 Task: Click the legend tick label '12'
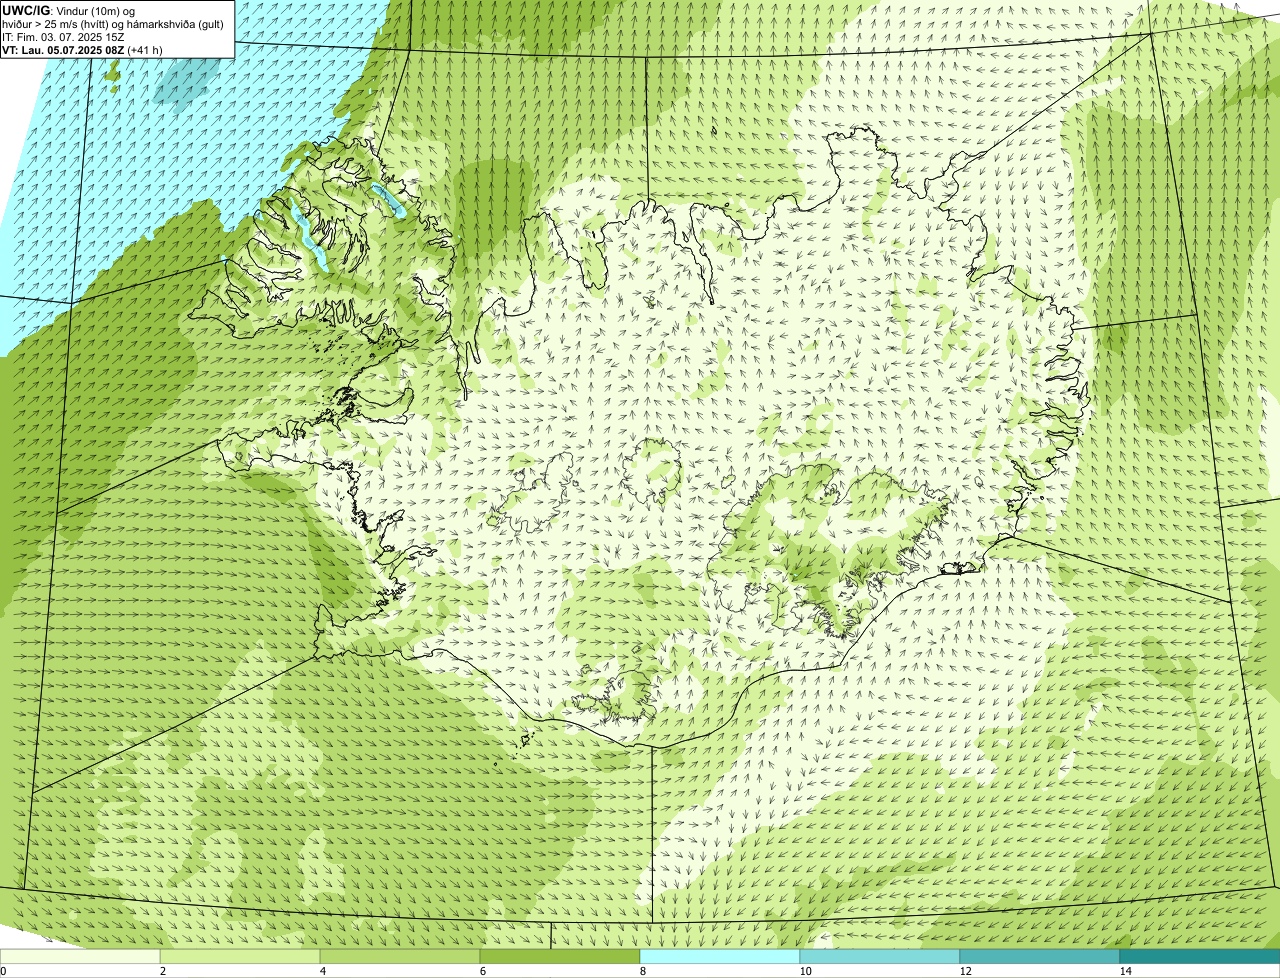tap(965, 971)
